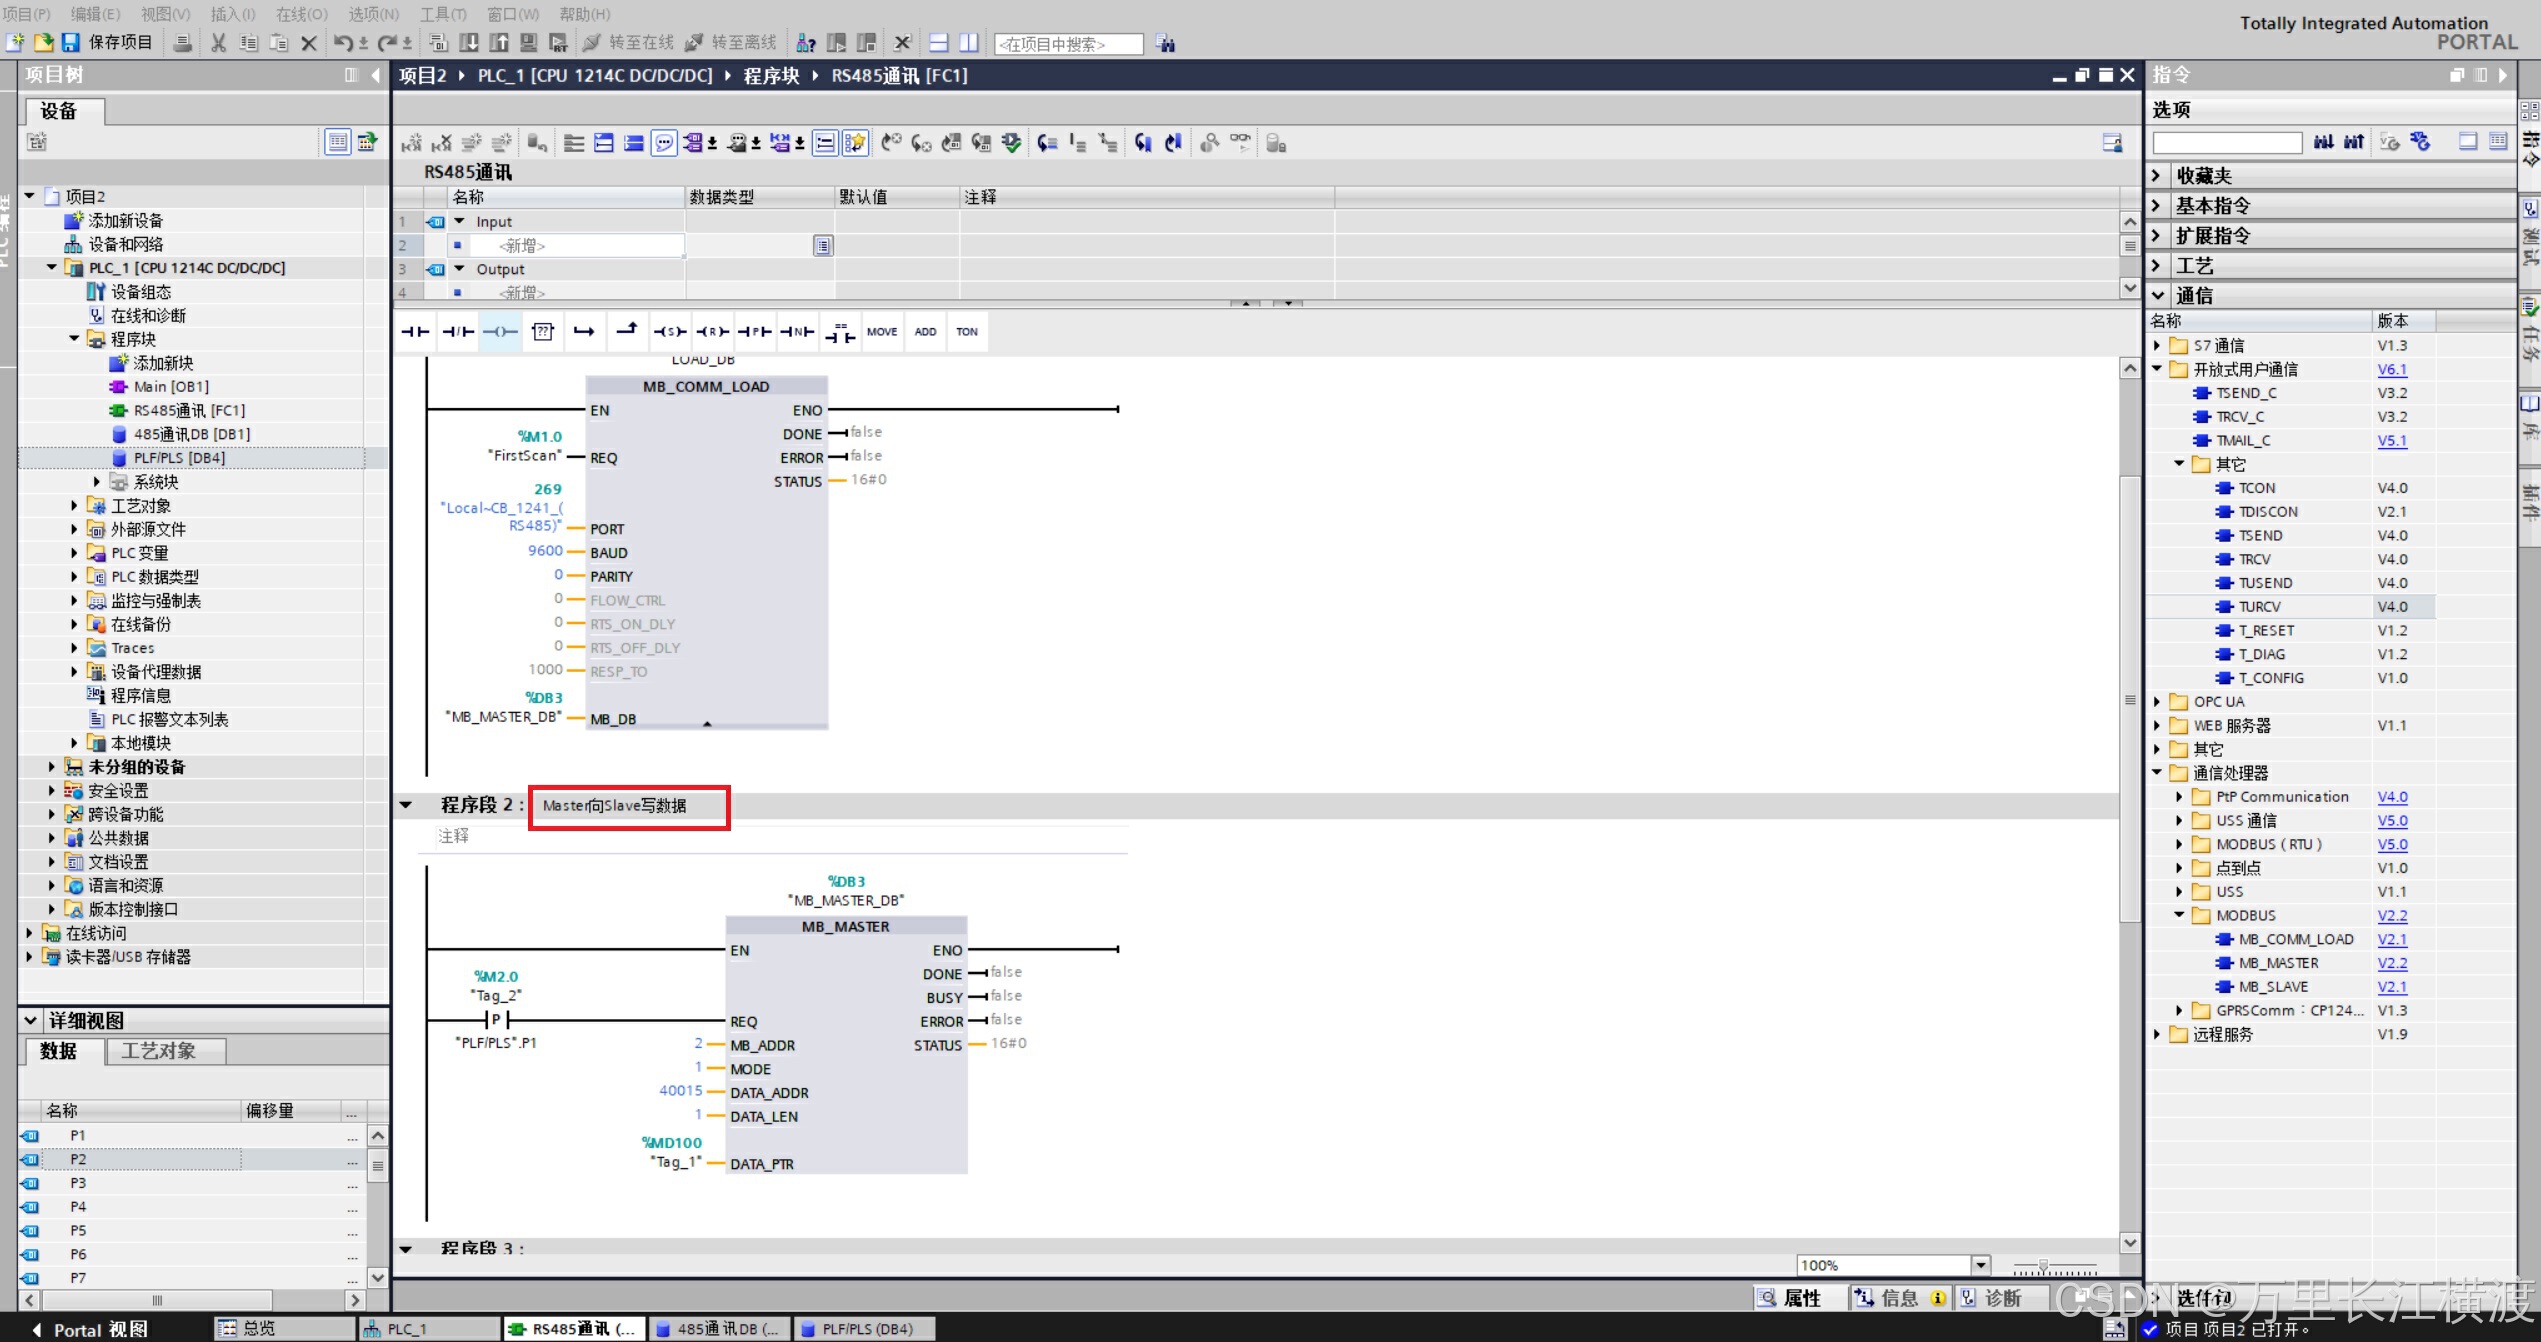The image size is (2541, 1342).
Task: Click the Undo arrow icon
Action: pos(343,42)
